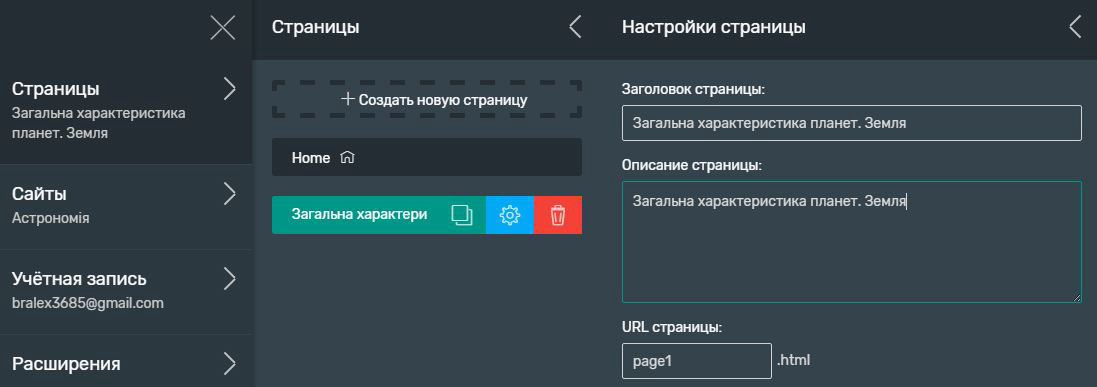Delete the Загальна характери page with trash icon
The height and width of the screenshot is (387, 1097).
[558, 215]
